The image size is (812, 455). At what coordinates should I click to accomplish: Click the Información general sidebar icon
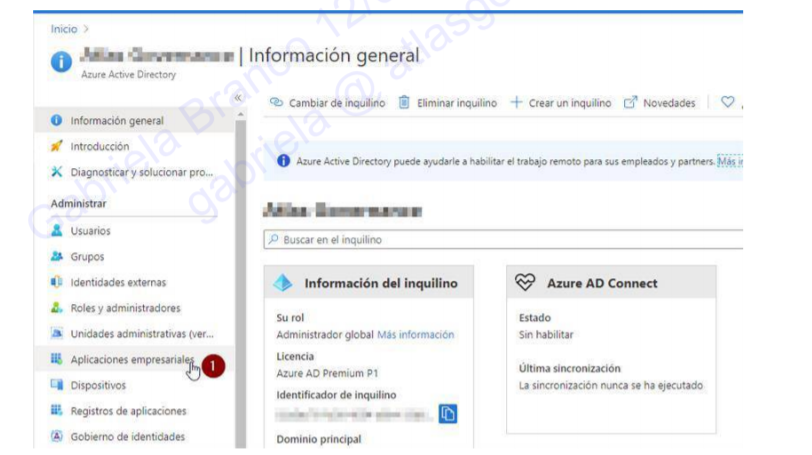[x=56, y=120]
